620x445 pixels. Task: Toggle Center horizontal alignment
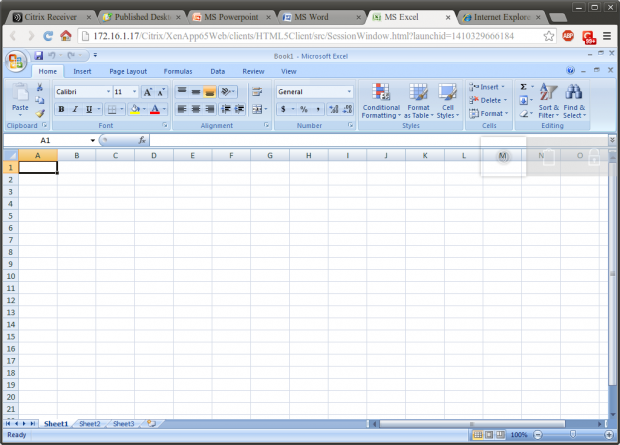196,109
